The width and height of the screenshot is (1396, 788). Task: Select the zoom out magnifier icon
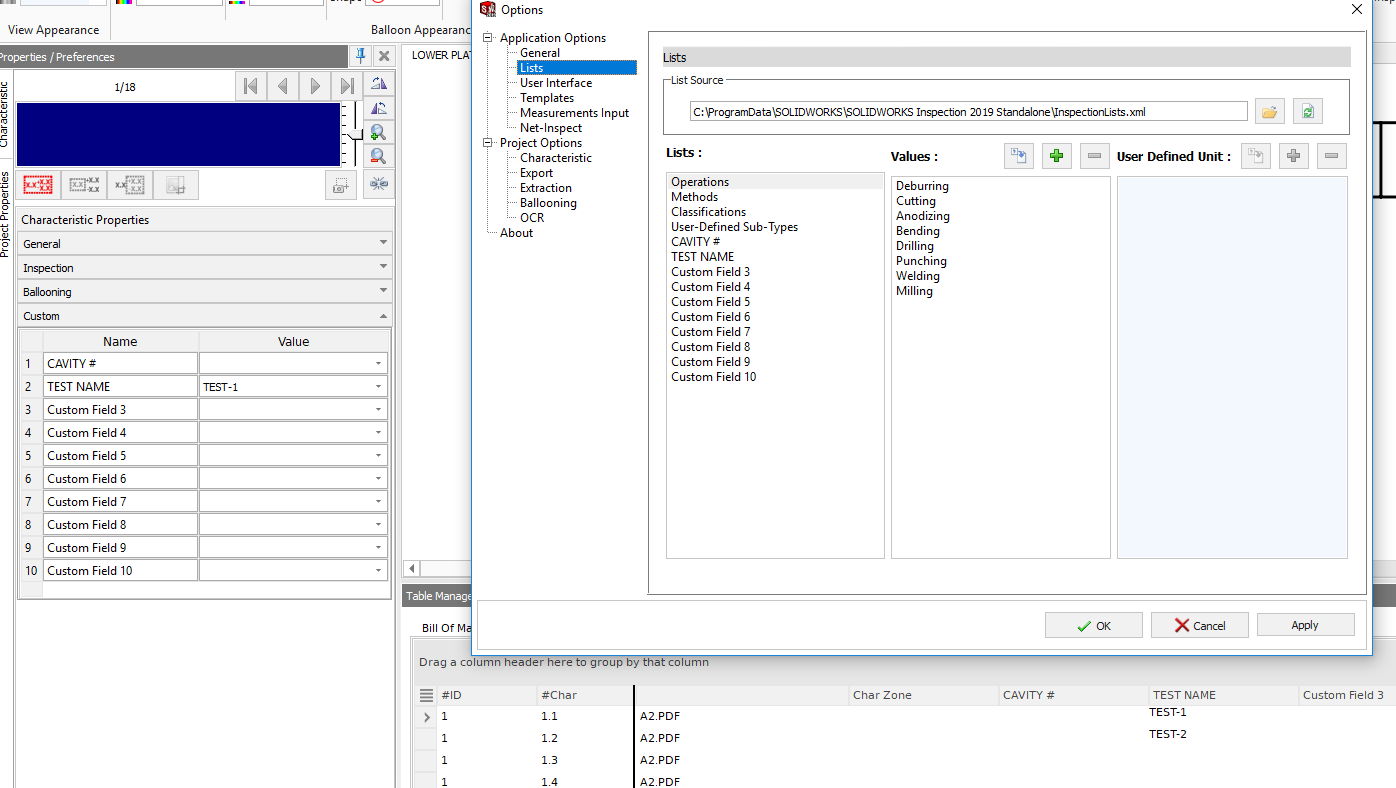tap(379, 156)
